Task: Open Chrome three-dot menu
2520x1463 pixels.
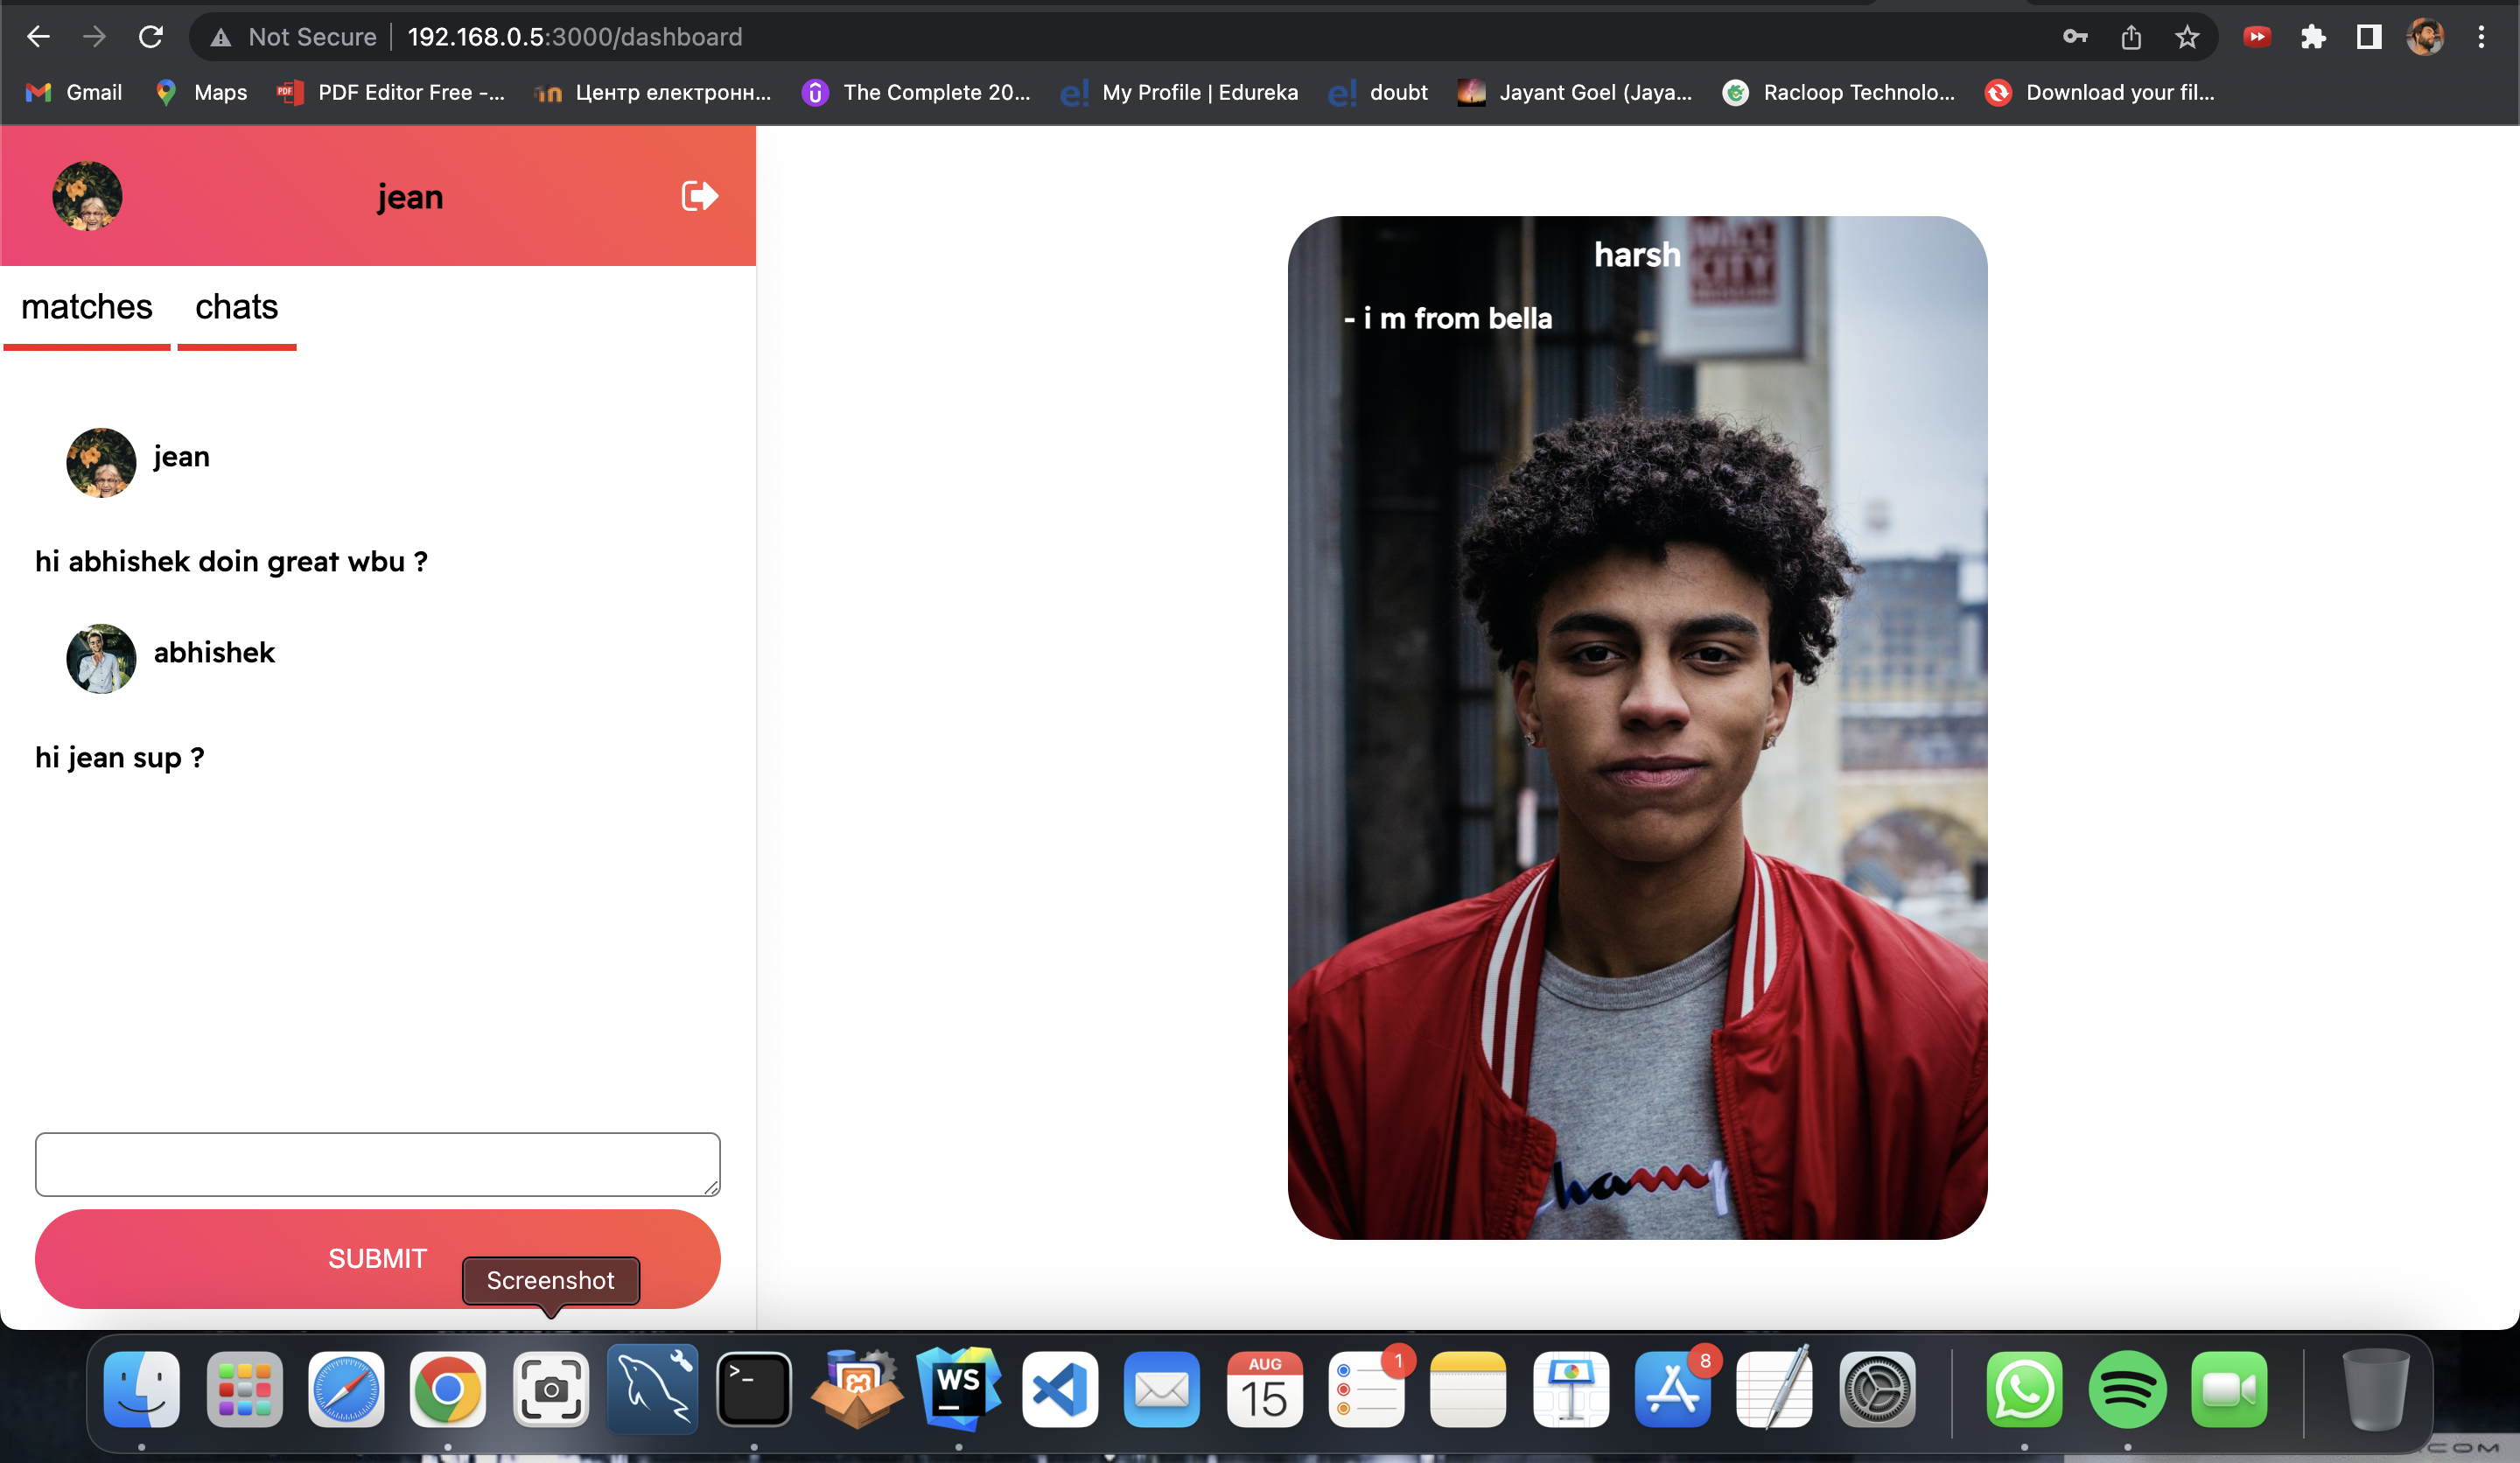Action: click(x=2481, y=37)
